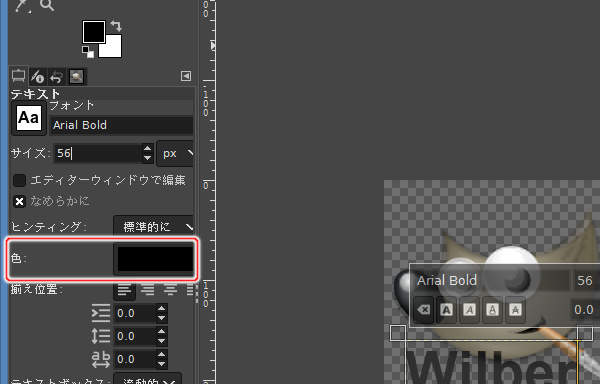The image size is (600, 384).
Task: Increase the first-line indent value
Action: pos(161,309)
